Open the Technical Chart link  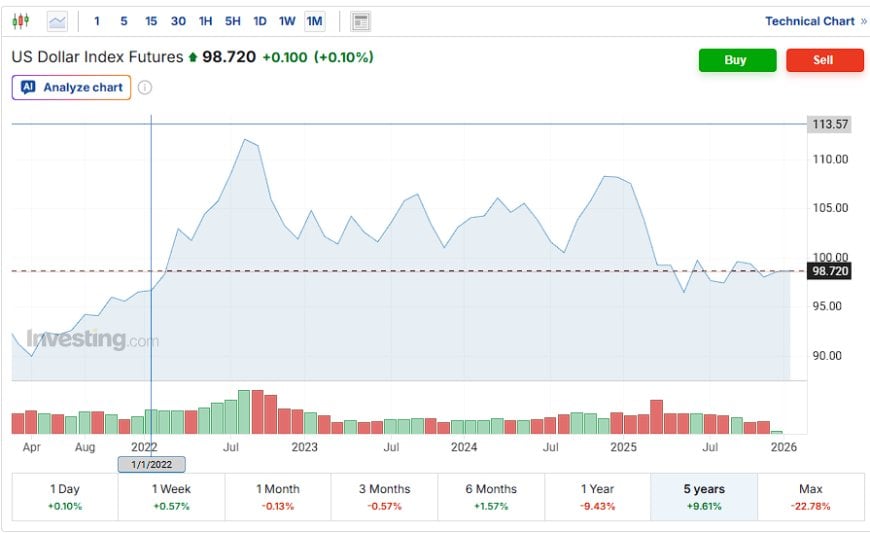click(815, 22)
